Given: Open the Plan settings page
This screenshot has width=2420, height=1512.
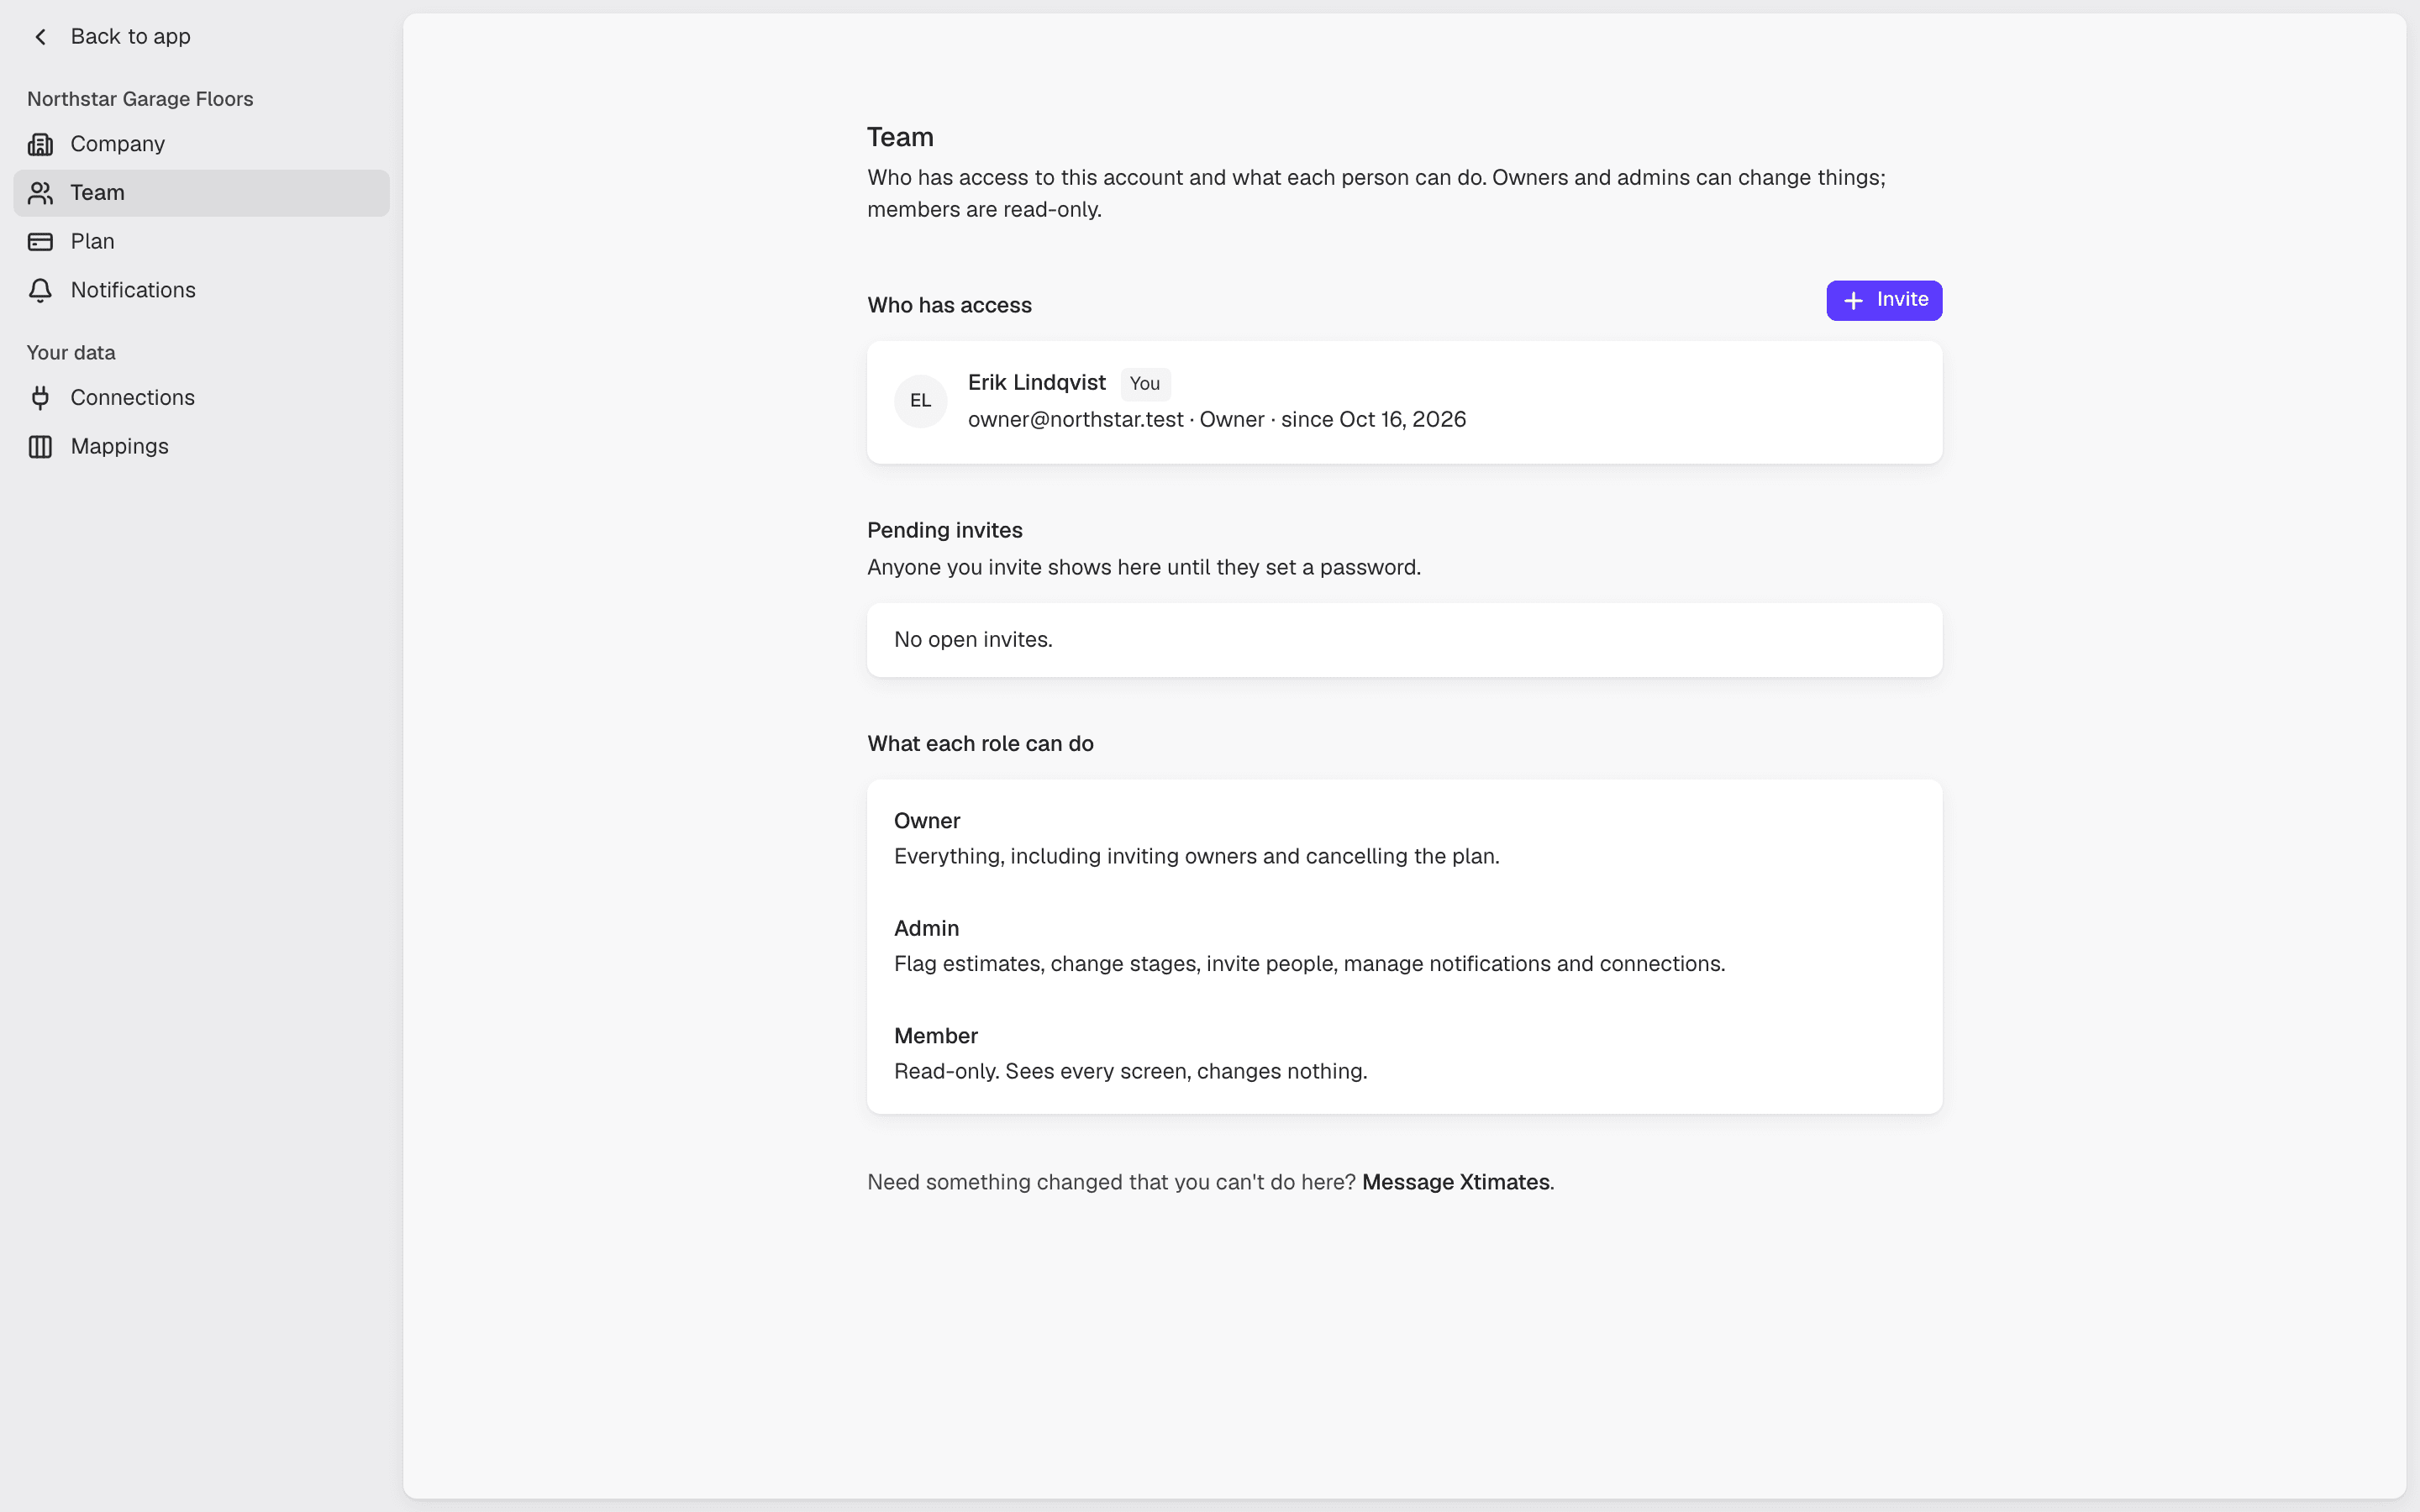Looking at the screenshot, I should coord(201,242).
